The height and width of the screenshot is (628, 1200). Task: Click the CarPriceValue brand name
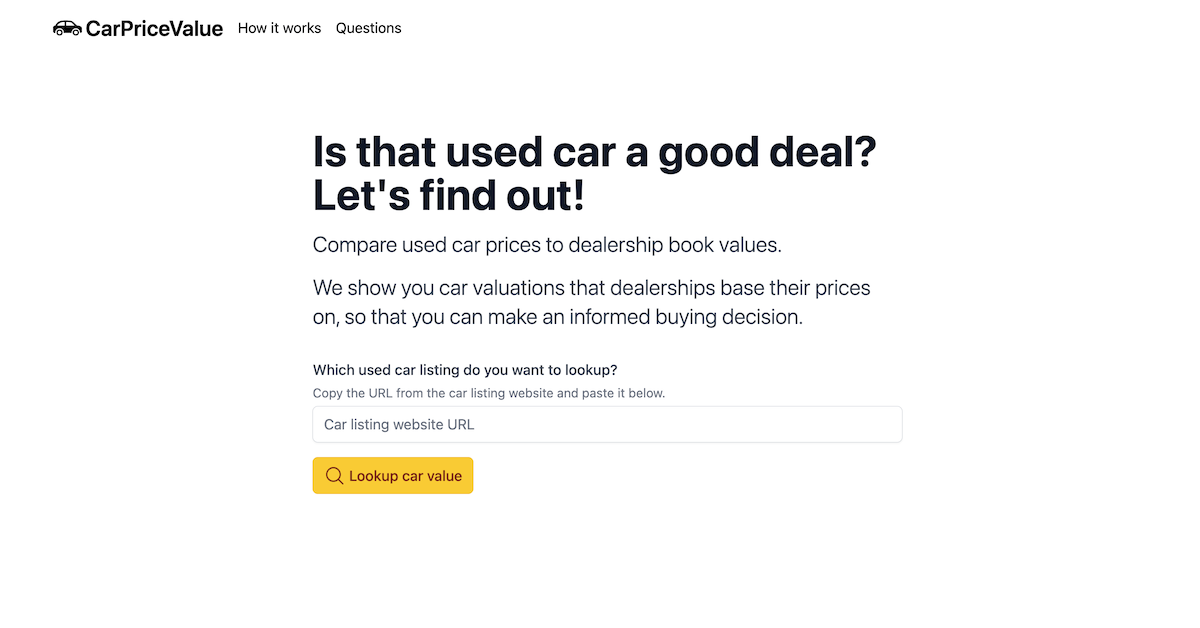pyautogui.click(x=155, y=28)
